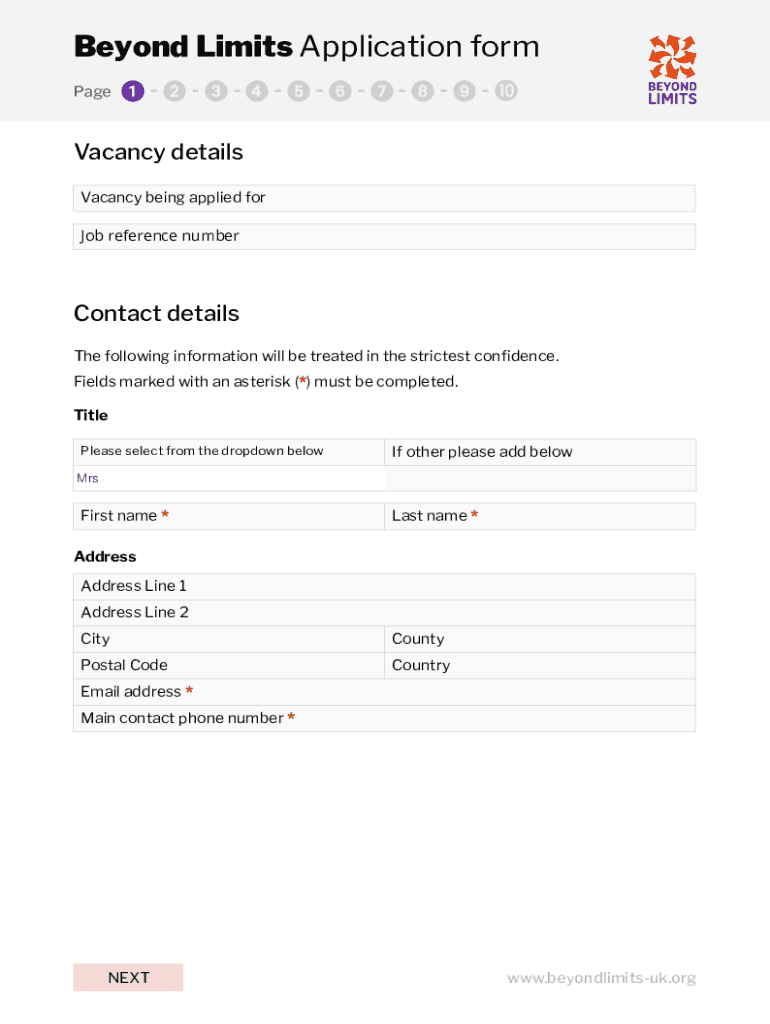Navigate to page 10 circle
The height and width of the screenshot is (1024, 770).
pos(506,92)
